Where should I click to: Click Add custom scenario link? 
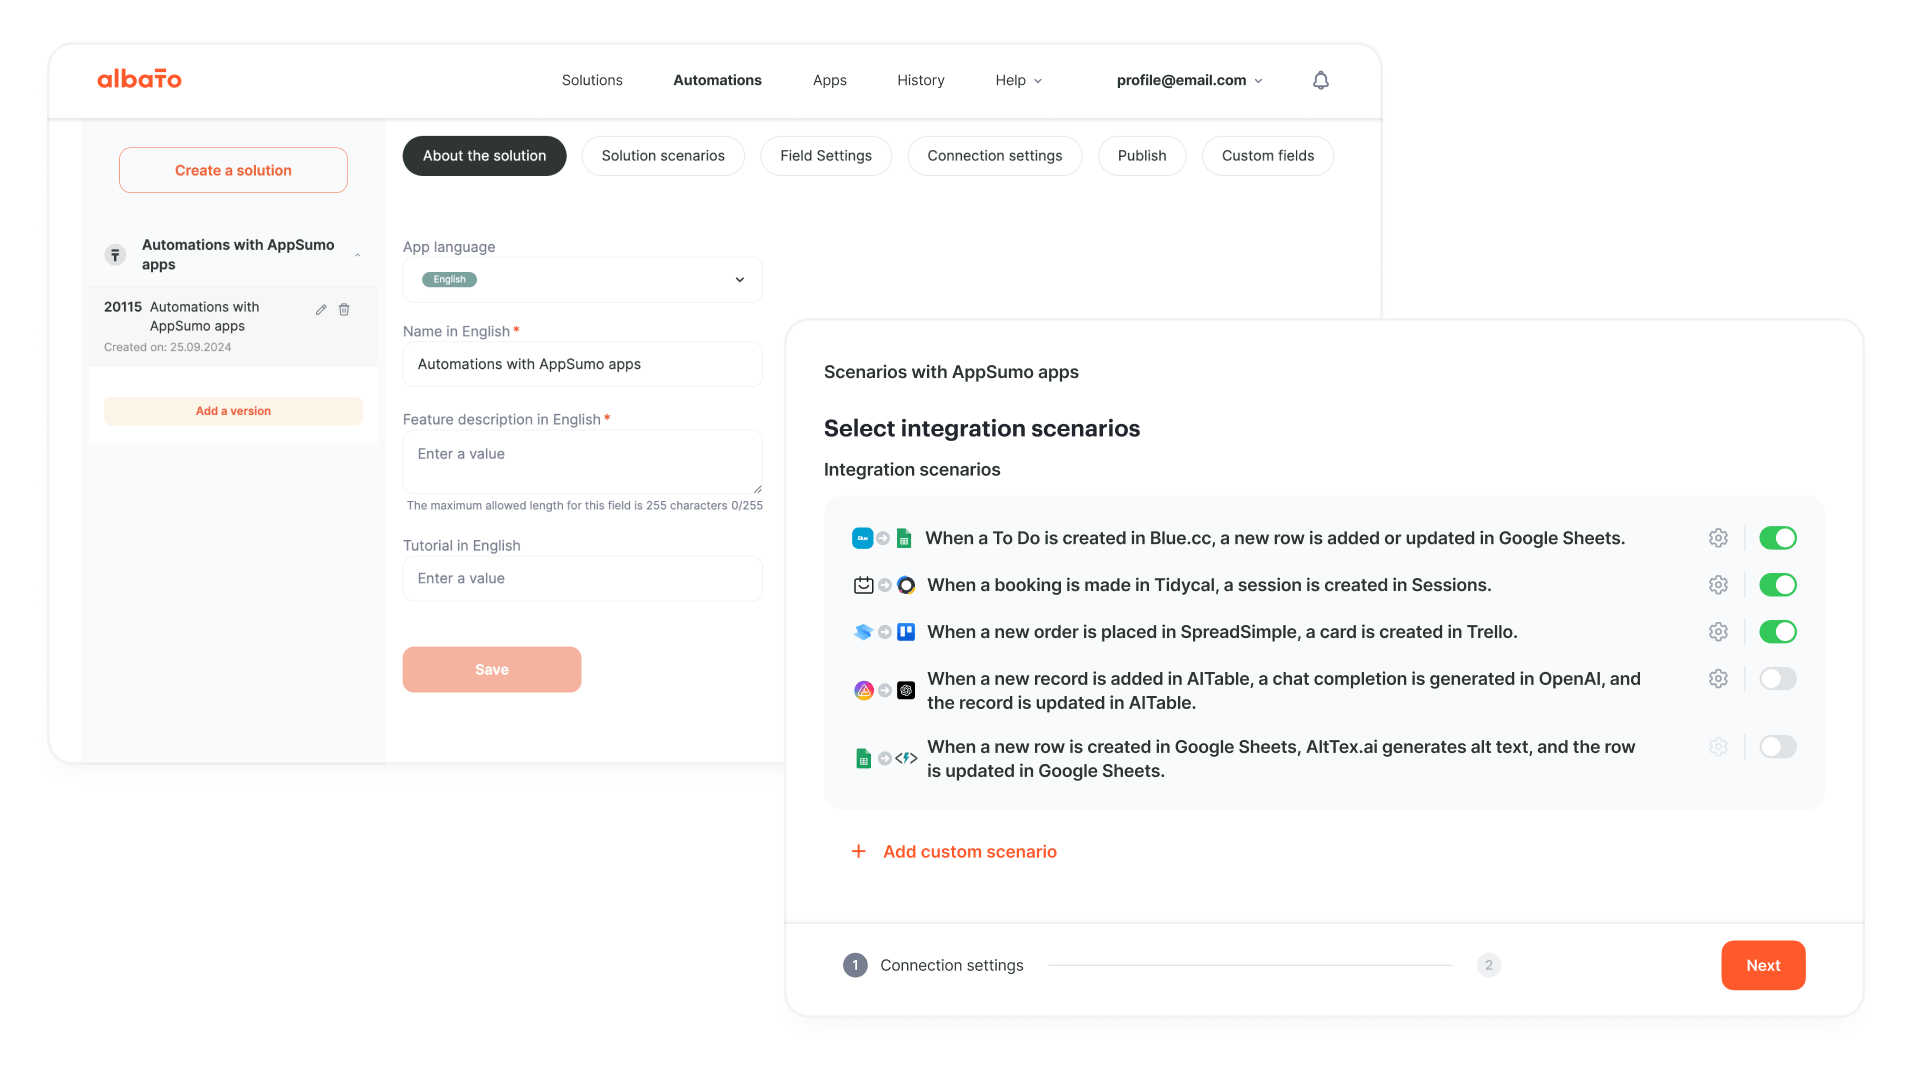(969, 852)
